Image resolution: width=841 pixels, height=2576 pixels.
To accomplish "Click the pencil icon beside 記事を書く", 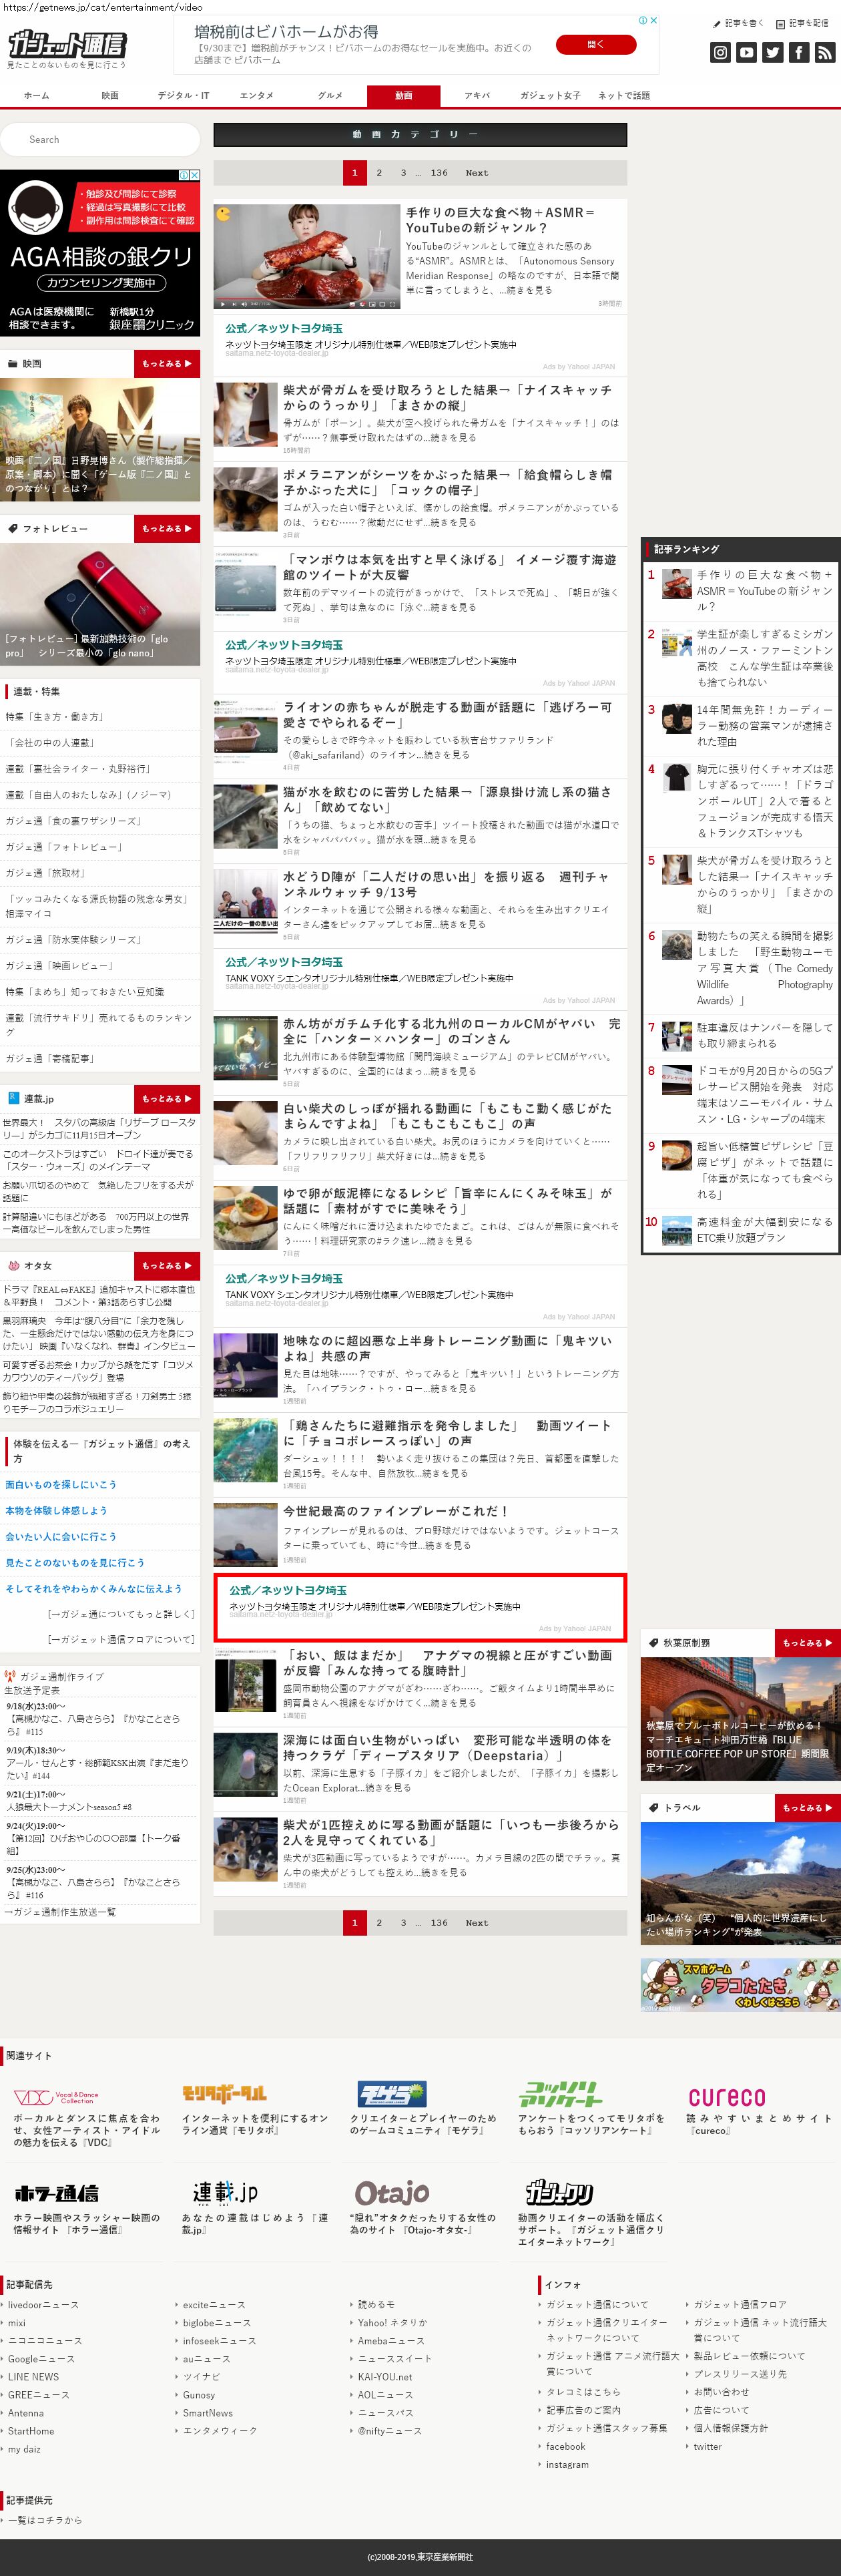I will point(716,23).
